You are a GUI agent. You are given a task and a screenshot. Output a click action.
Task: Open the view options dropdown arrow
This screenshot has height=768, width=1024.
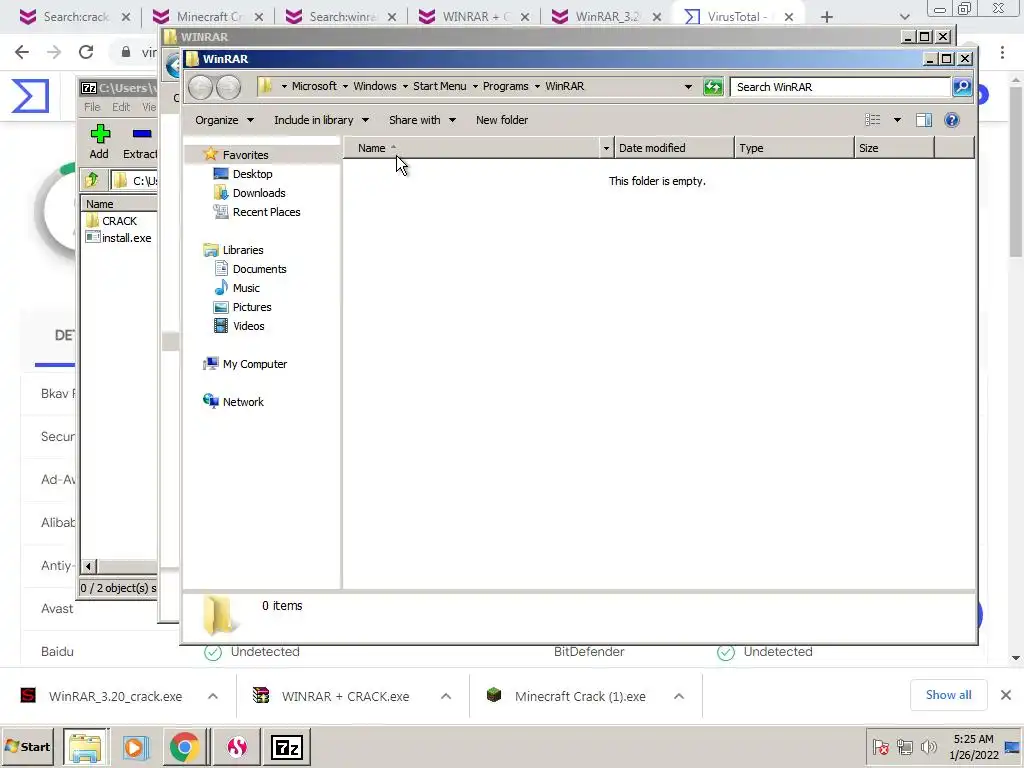click(x=897, y=120)
